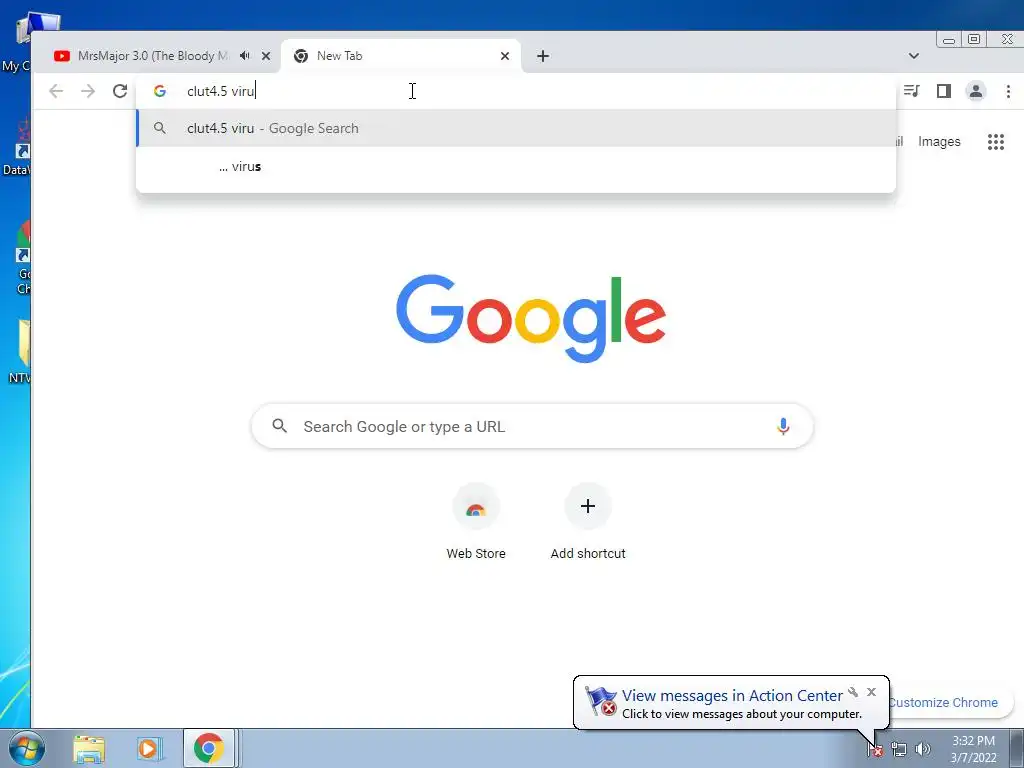The height and width of the screenshot is (768, 1024).
Task: Click the Web Store shortcut label
Action: 476,554
